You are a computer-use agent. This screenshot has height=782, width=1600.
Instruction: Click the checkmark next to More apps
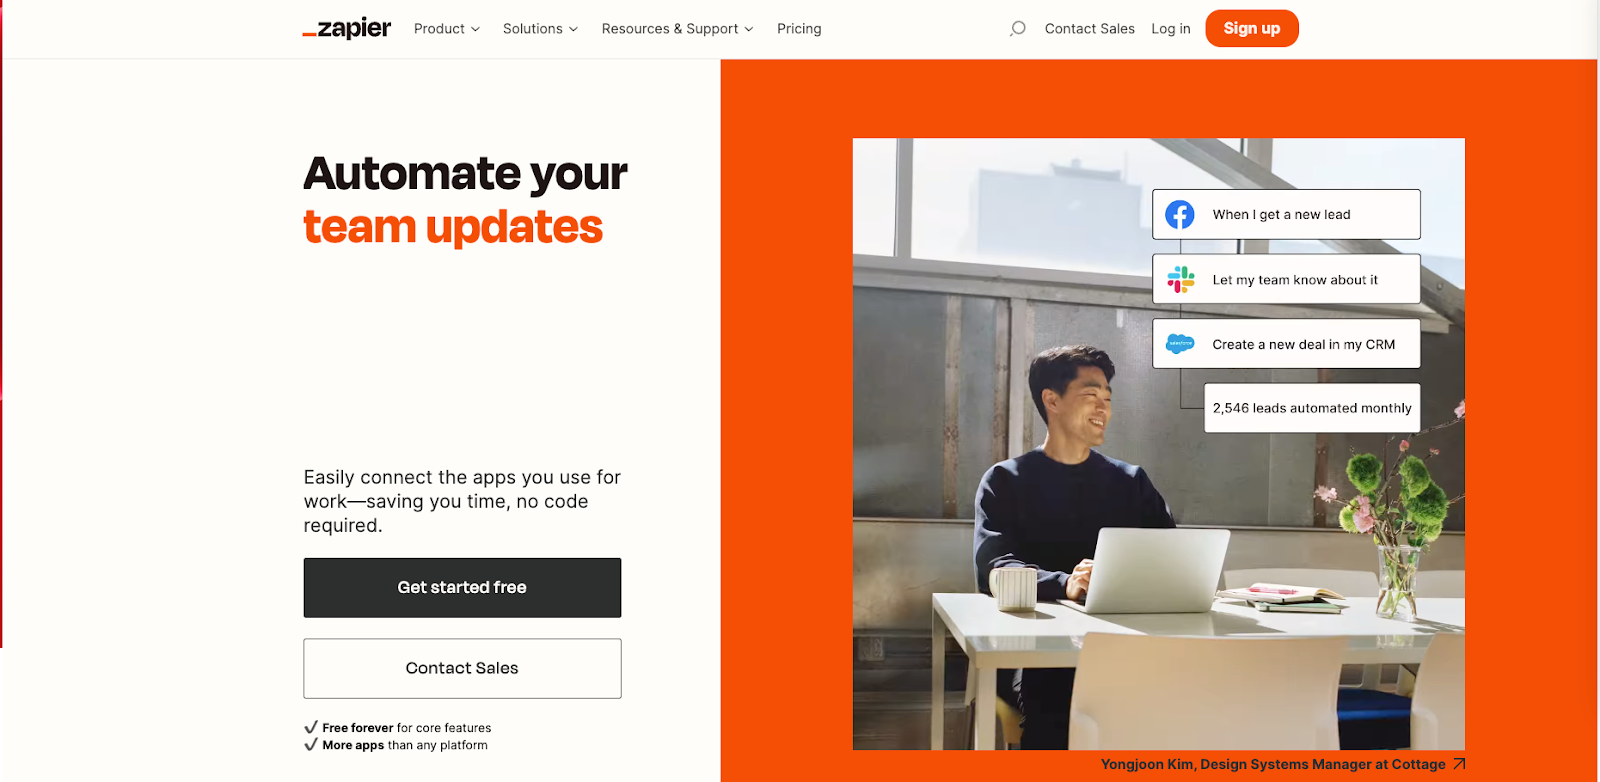[x=311, y=744]
